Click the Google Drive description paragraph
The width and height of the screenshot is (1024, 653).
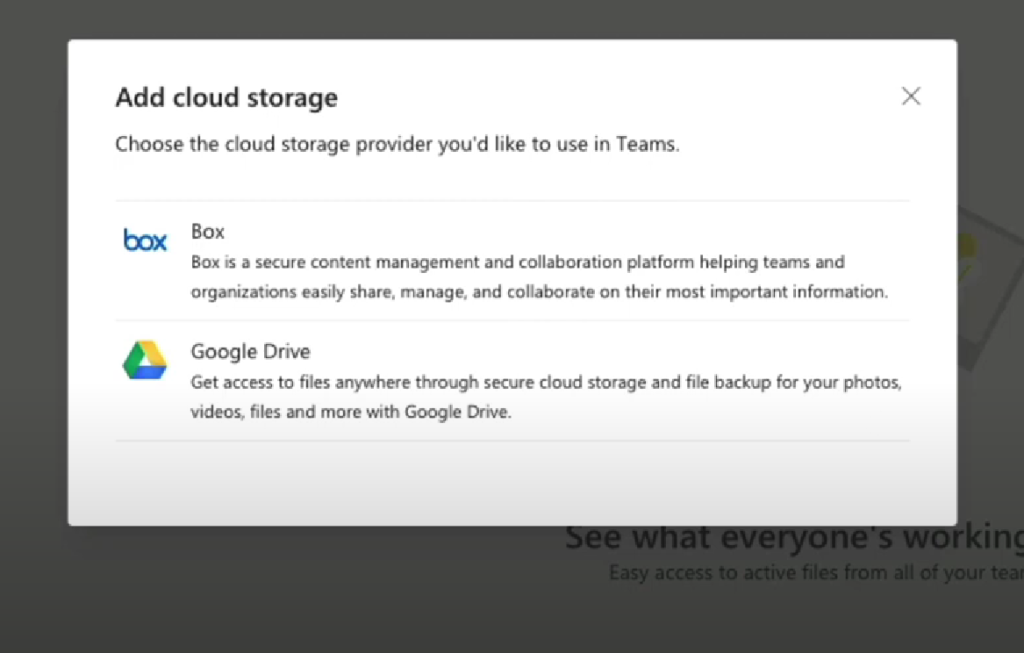point(546,396)
